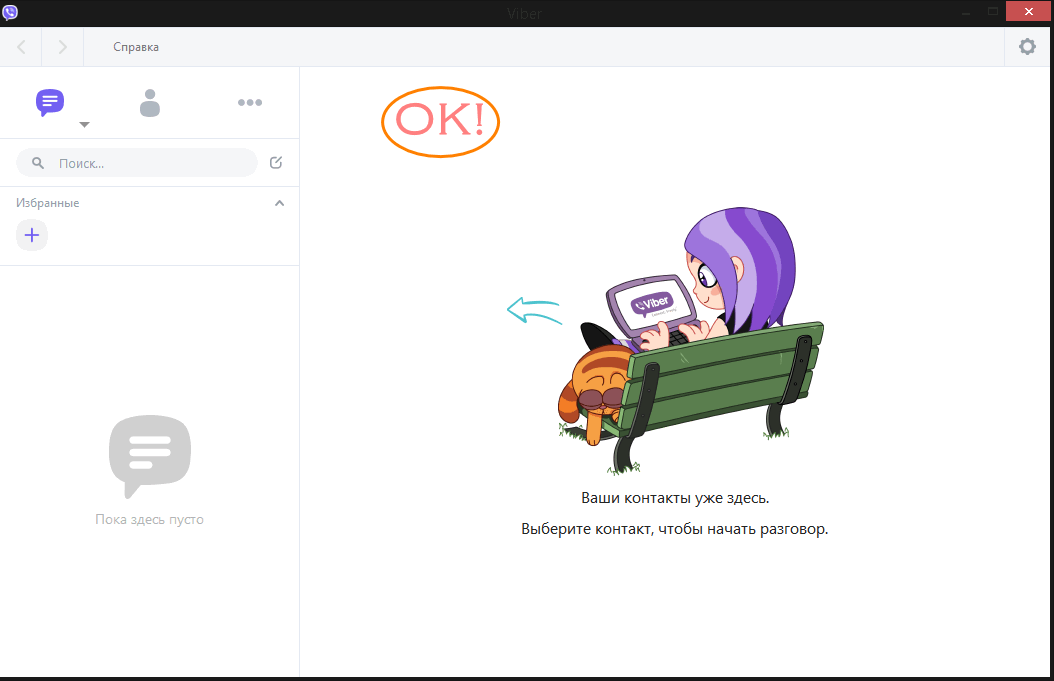The image size is (1054, 681).
Task: Maximize the Viber window
Action: (x=993, y=11)
